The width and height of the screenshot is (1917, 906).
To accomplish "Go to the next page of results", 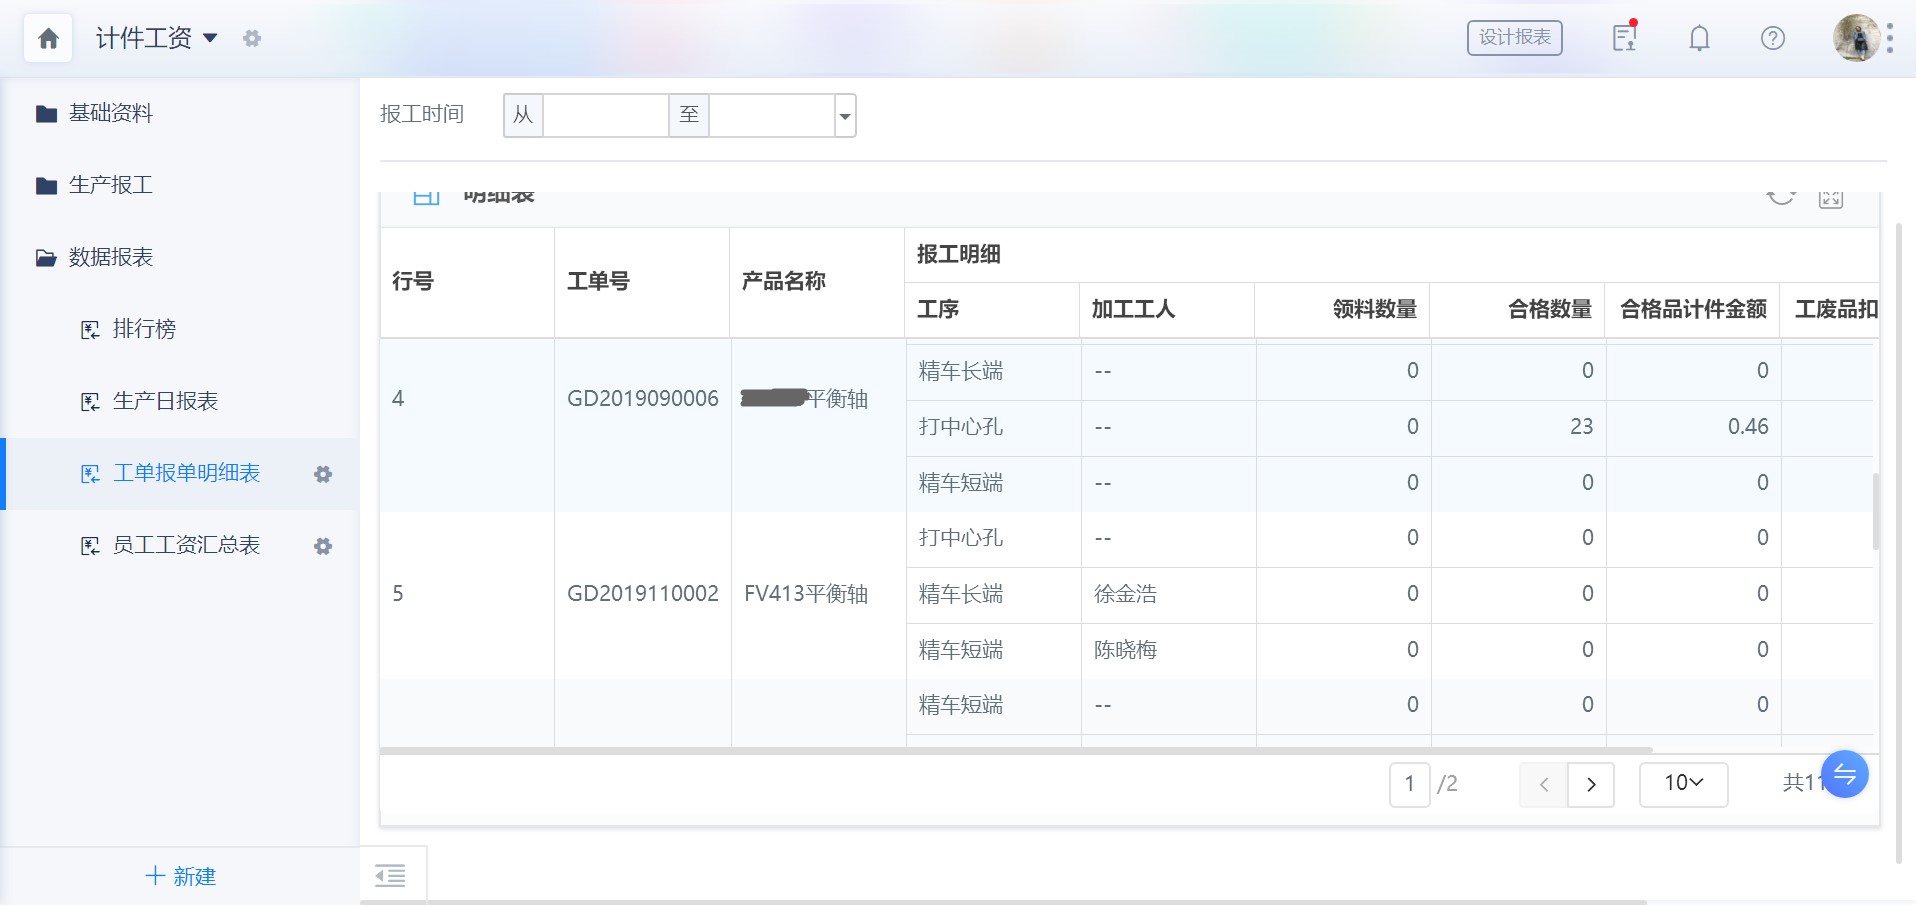I will click(1591, 784).
